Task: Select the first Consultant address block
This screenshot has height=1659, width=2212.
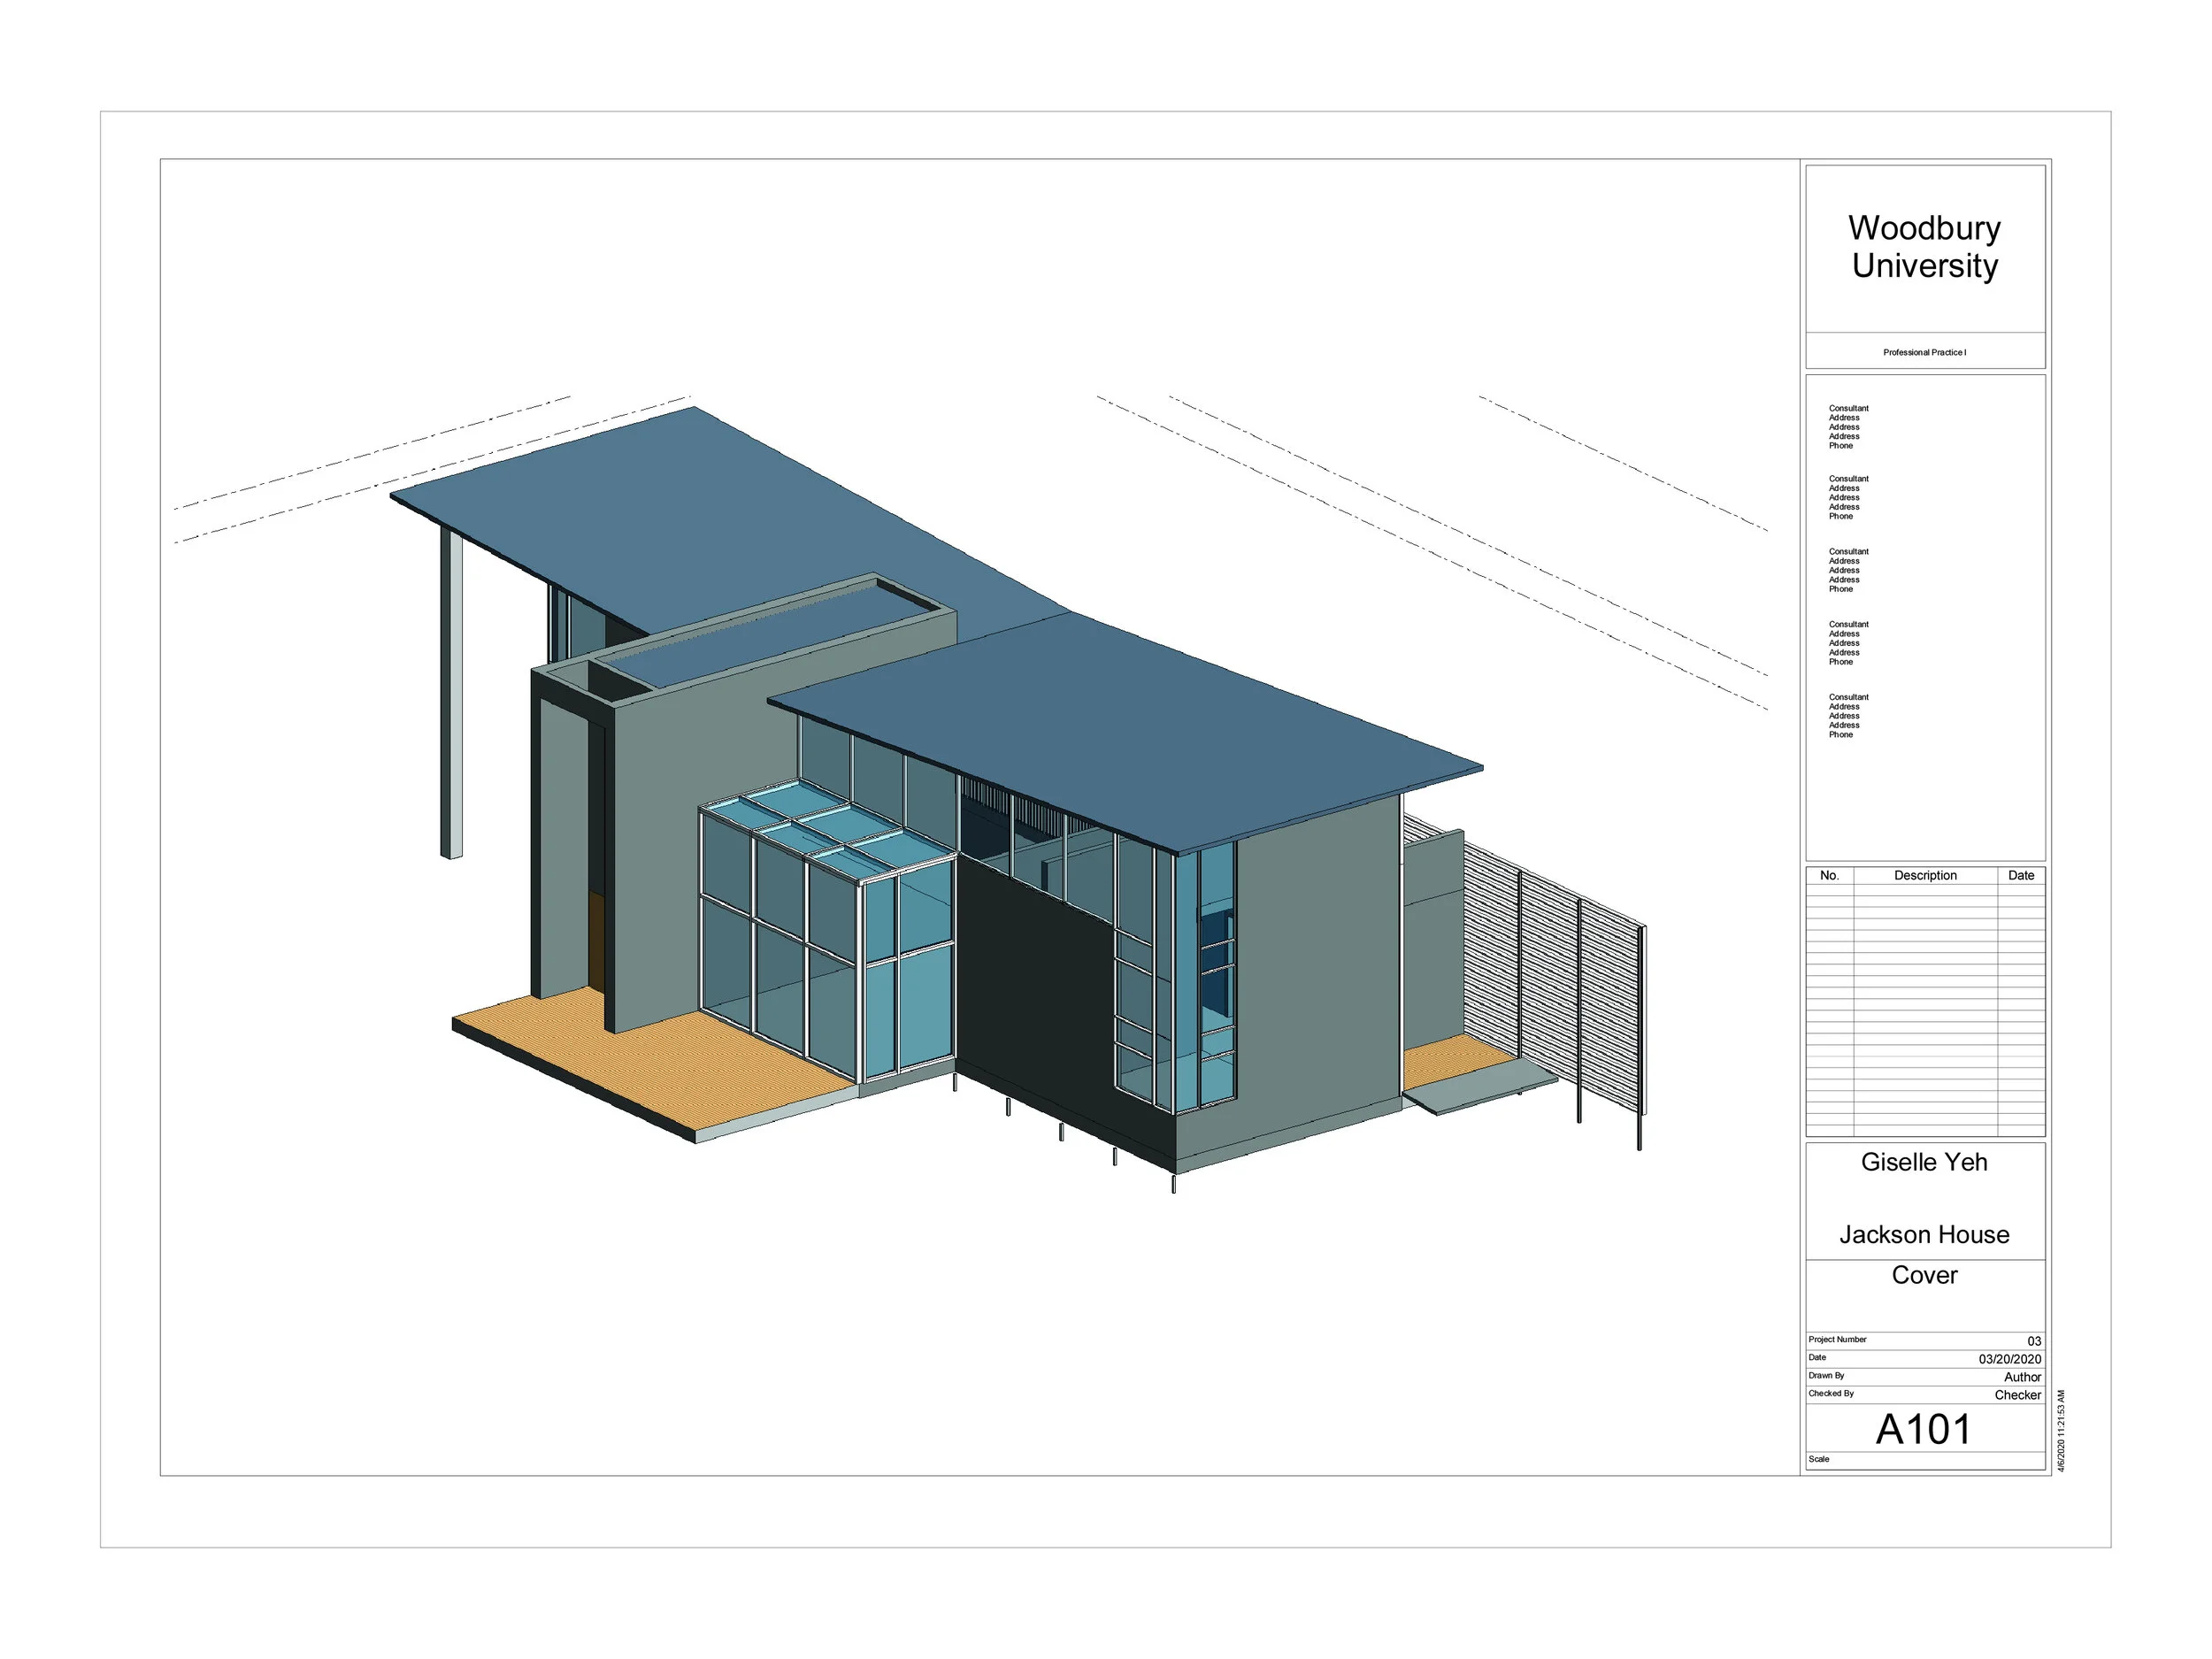Action: (1847, 427)
